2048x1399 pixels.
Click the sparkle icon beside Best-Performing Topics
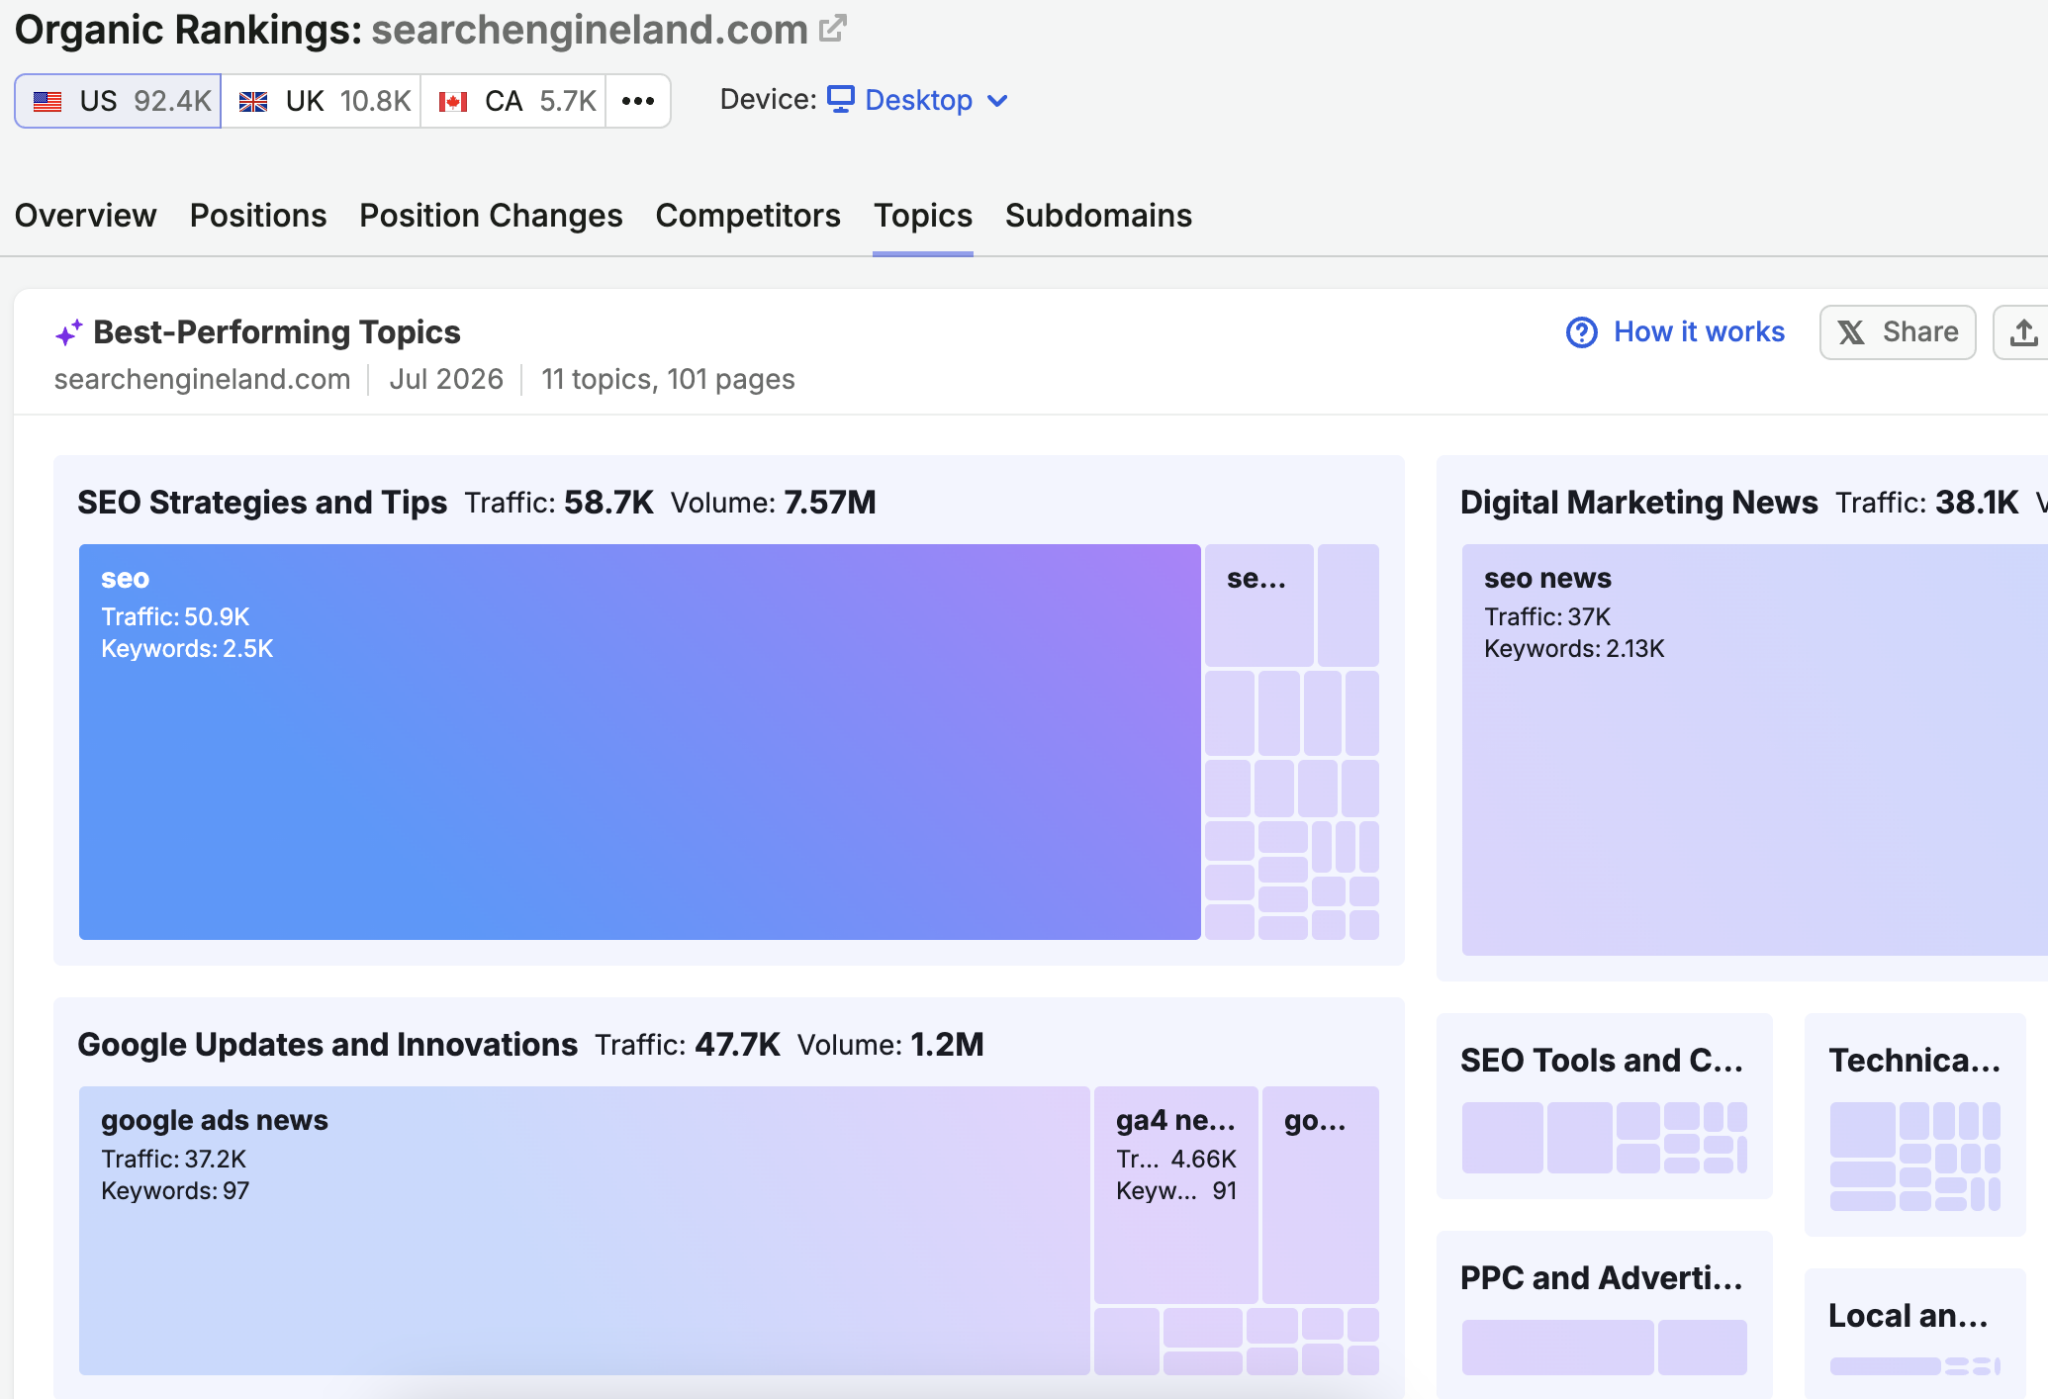click(x=68, y=333)
